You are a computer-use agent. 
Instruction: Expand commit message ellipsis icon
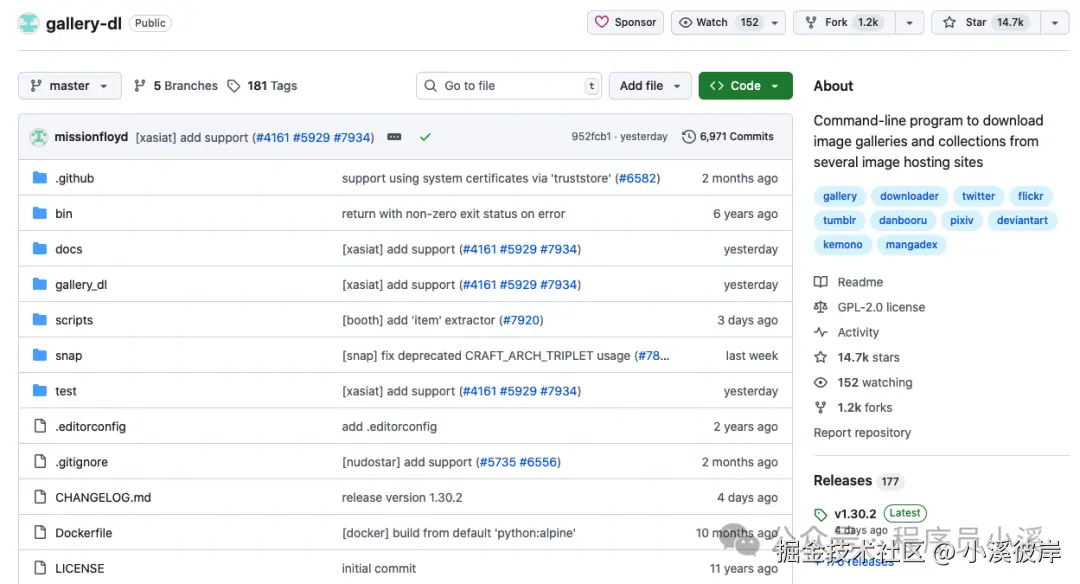click(394, 137)
